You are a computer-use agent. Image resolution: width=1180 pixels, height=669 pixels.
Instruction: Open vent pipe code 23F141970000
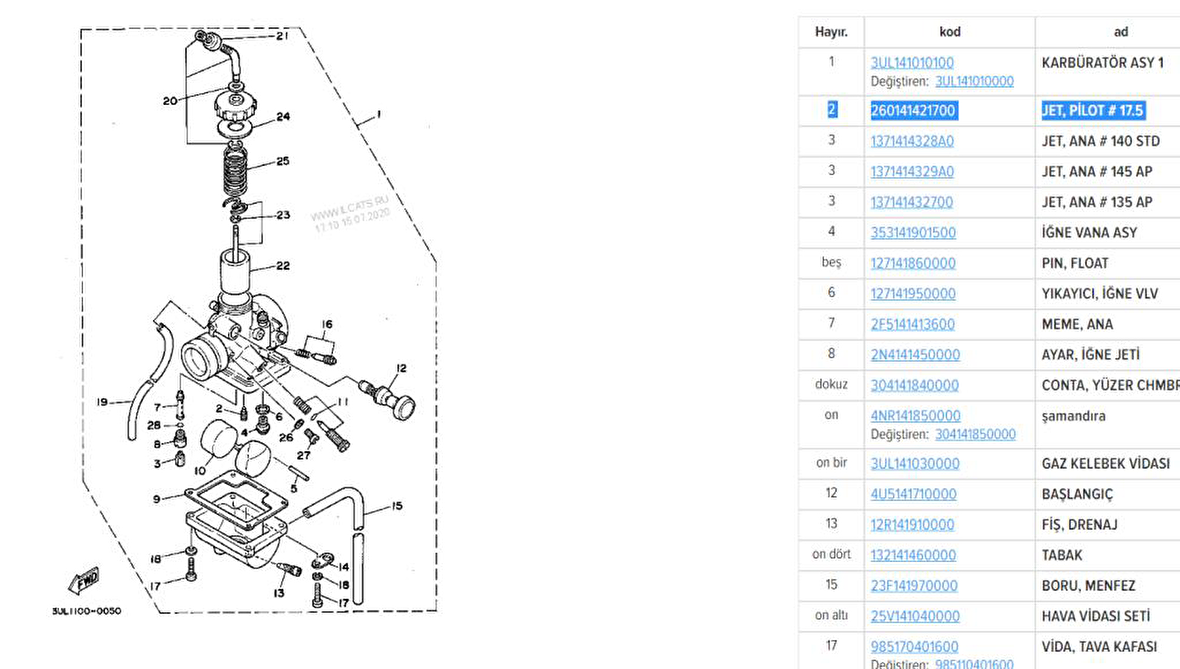coord(914,585)
